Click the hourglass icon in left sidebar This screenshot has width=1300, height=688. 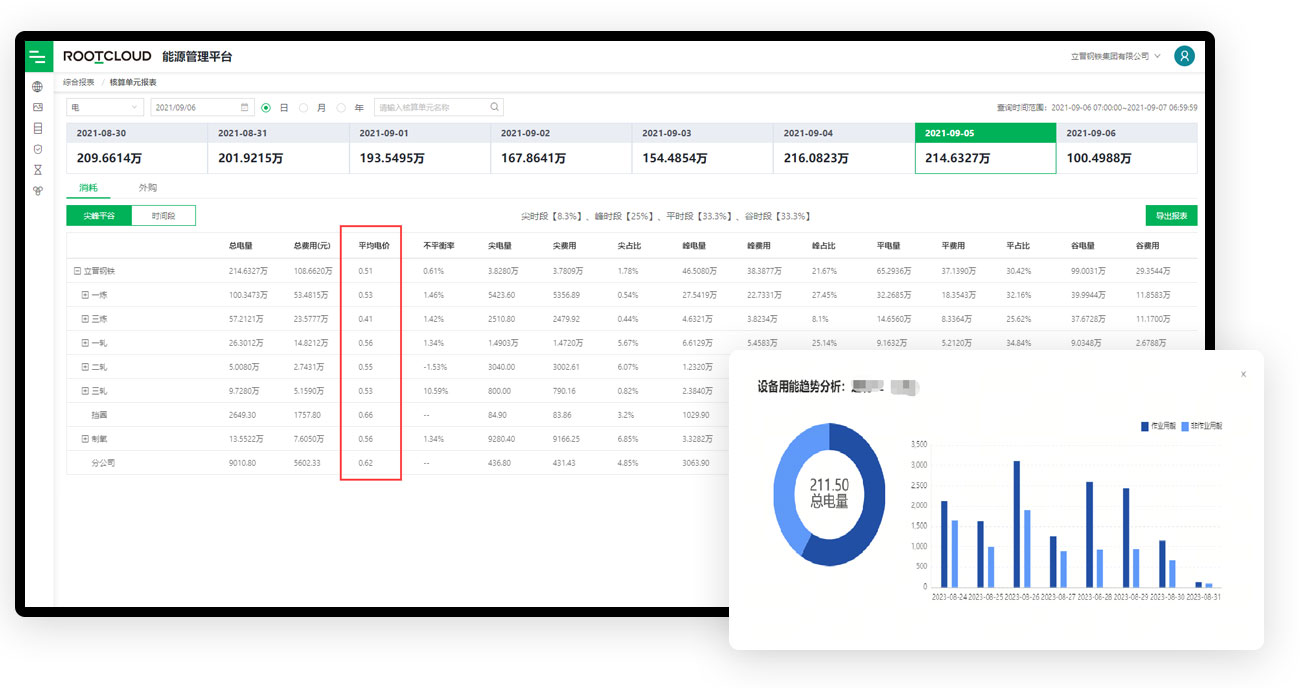(x=38, y=170)
